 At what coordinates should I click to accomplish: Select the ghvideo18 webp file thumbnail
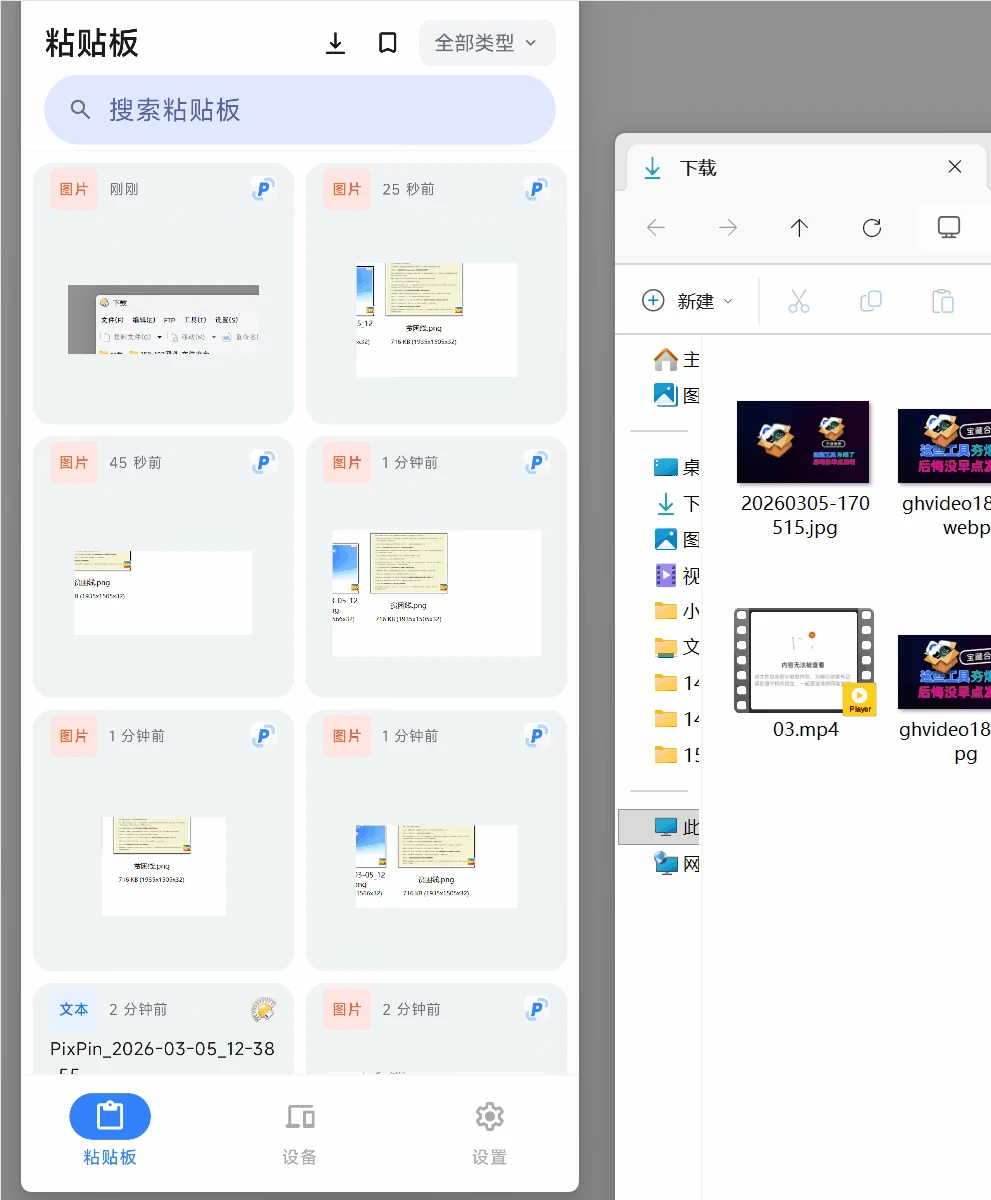click(x=944, y=446)
